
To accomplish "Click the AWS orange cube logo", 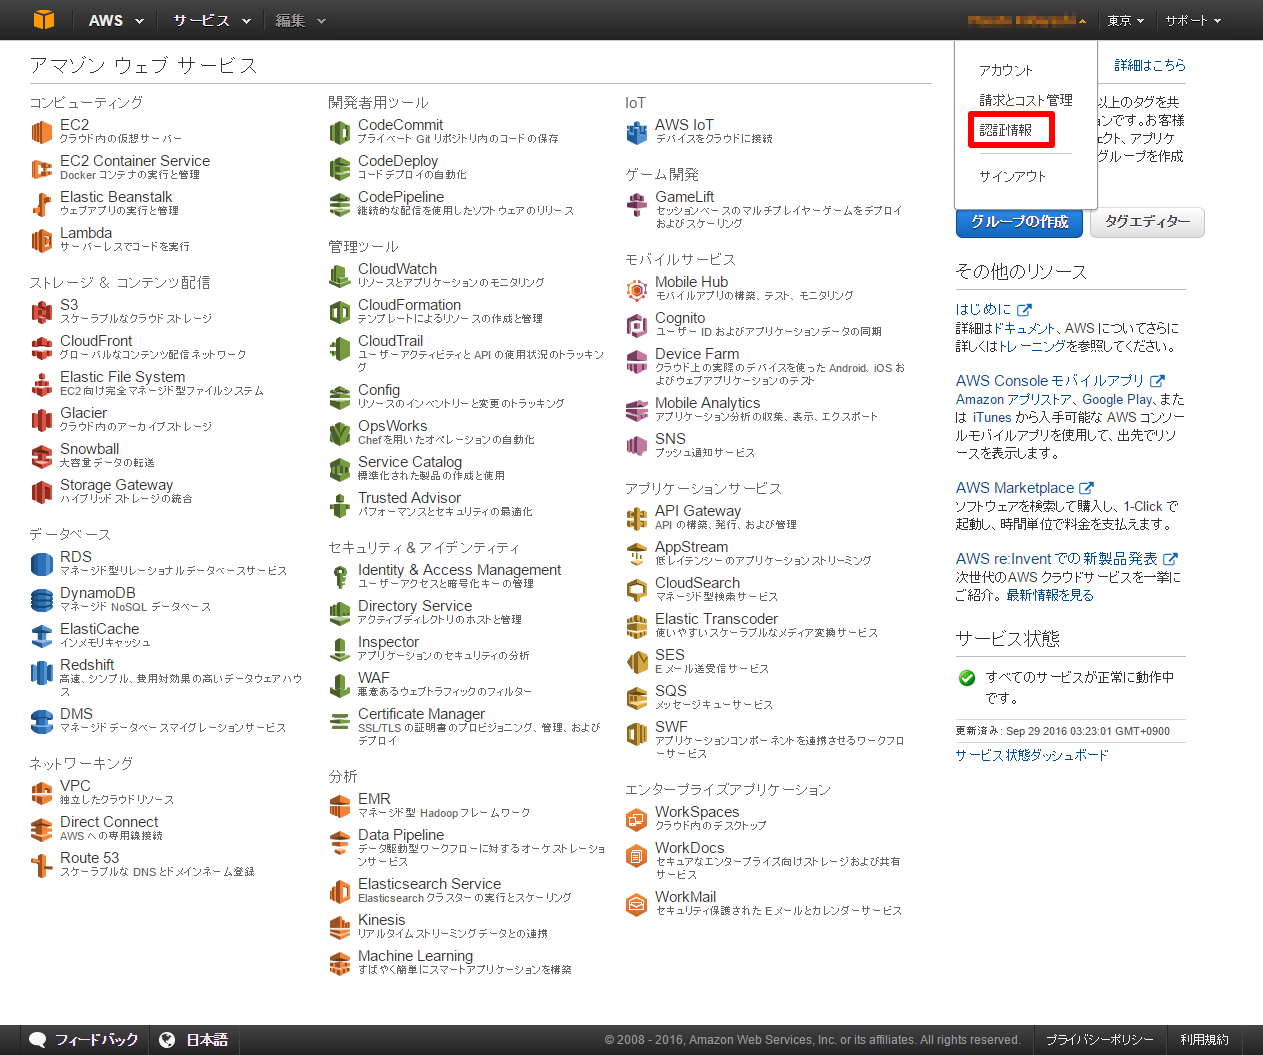I will pos(43,20).
